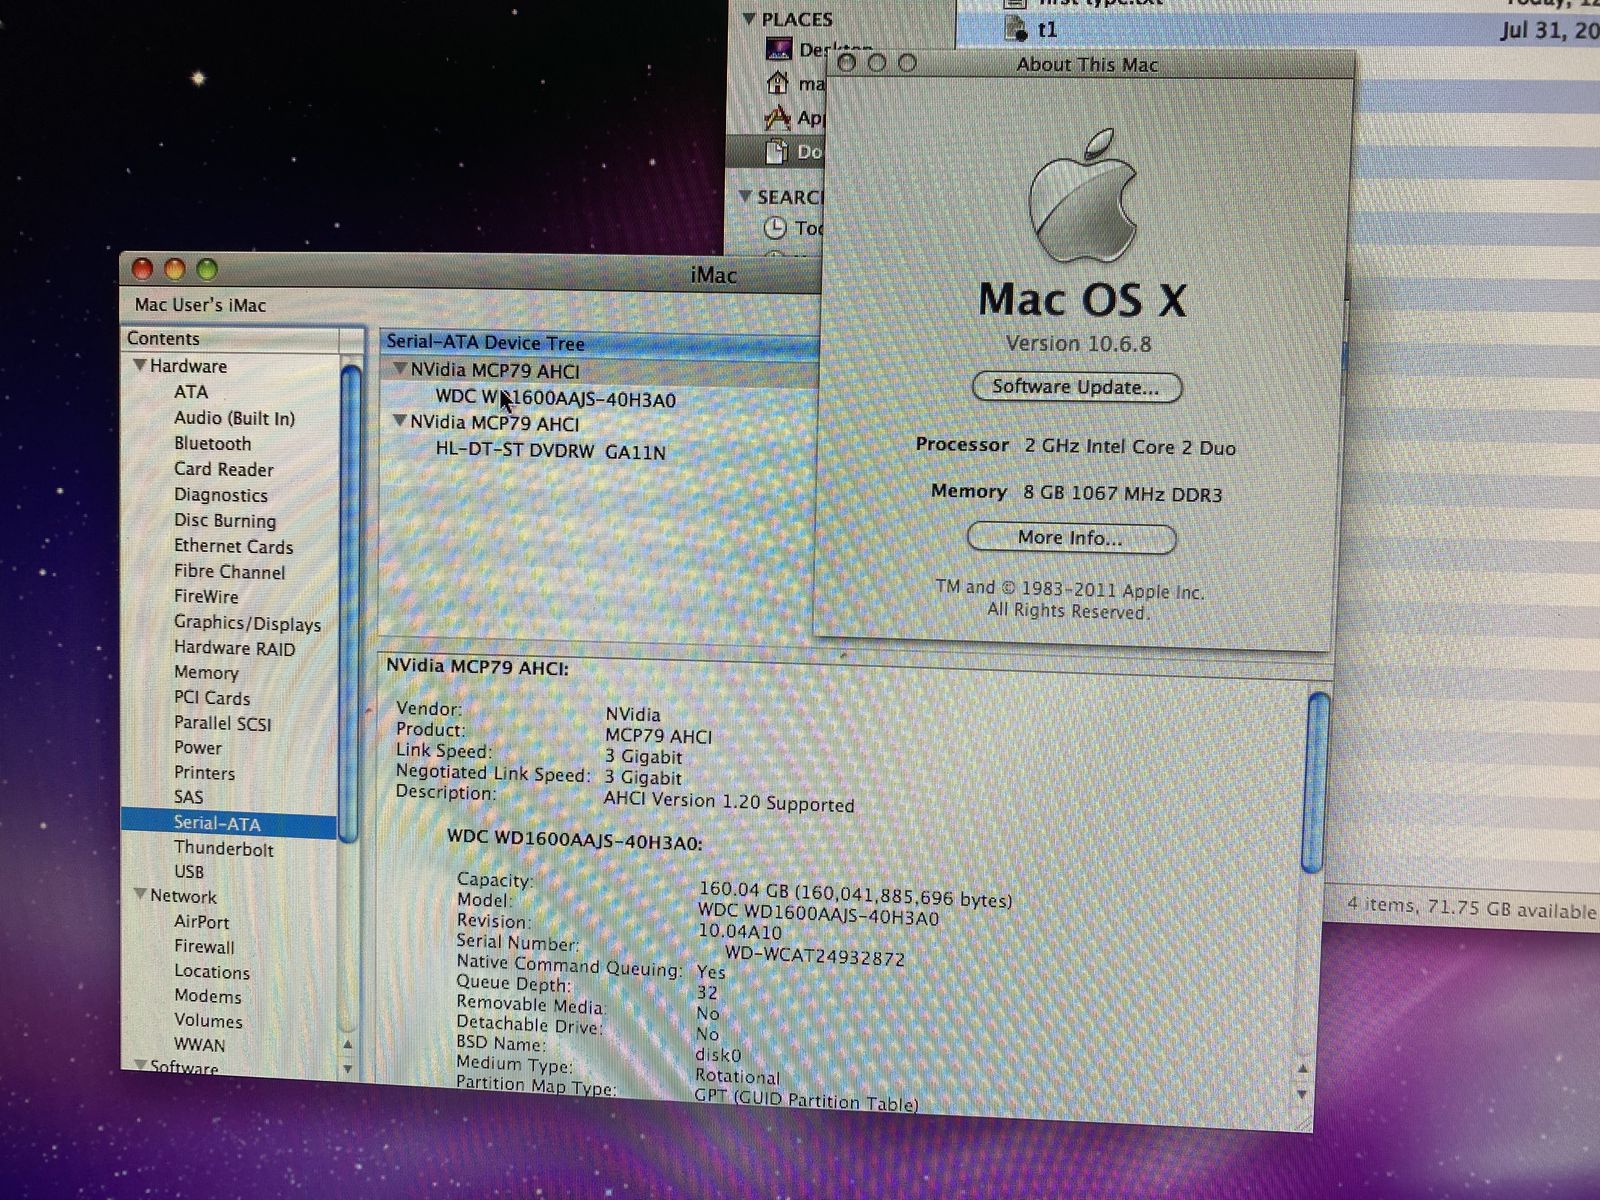Click the Version 10.6.8 text
The image size is (1600, 1200).
(x=1078, y=343)
